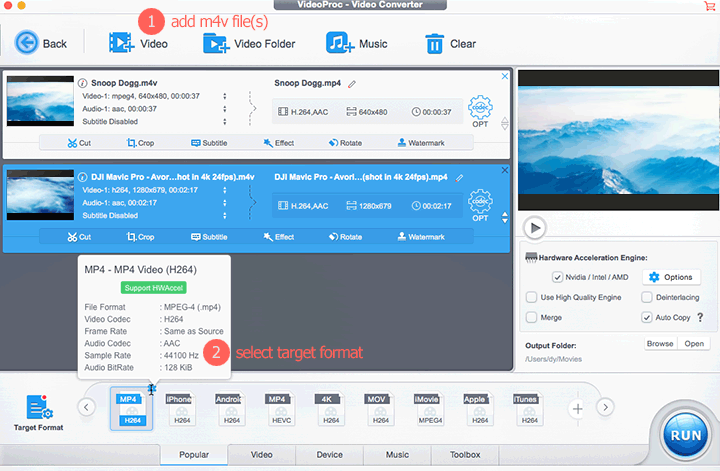Reorder Snoop Dogg item with up/down arrows
Screen dimensions: 720x471
(x=505, y=123)
